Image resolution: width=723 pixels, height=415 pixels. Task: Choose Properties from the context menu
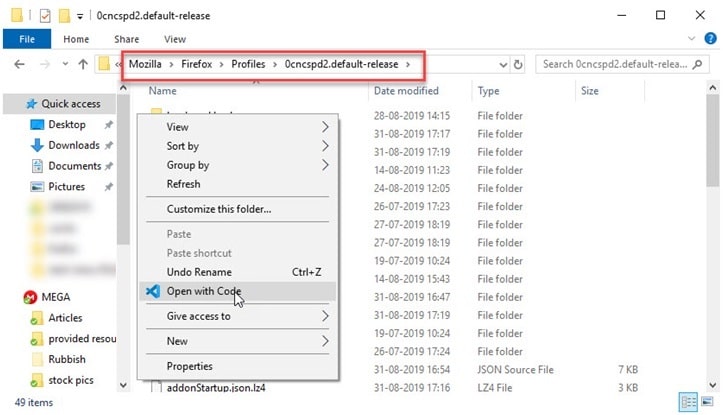click(x=238, y=366)
